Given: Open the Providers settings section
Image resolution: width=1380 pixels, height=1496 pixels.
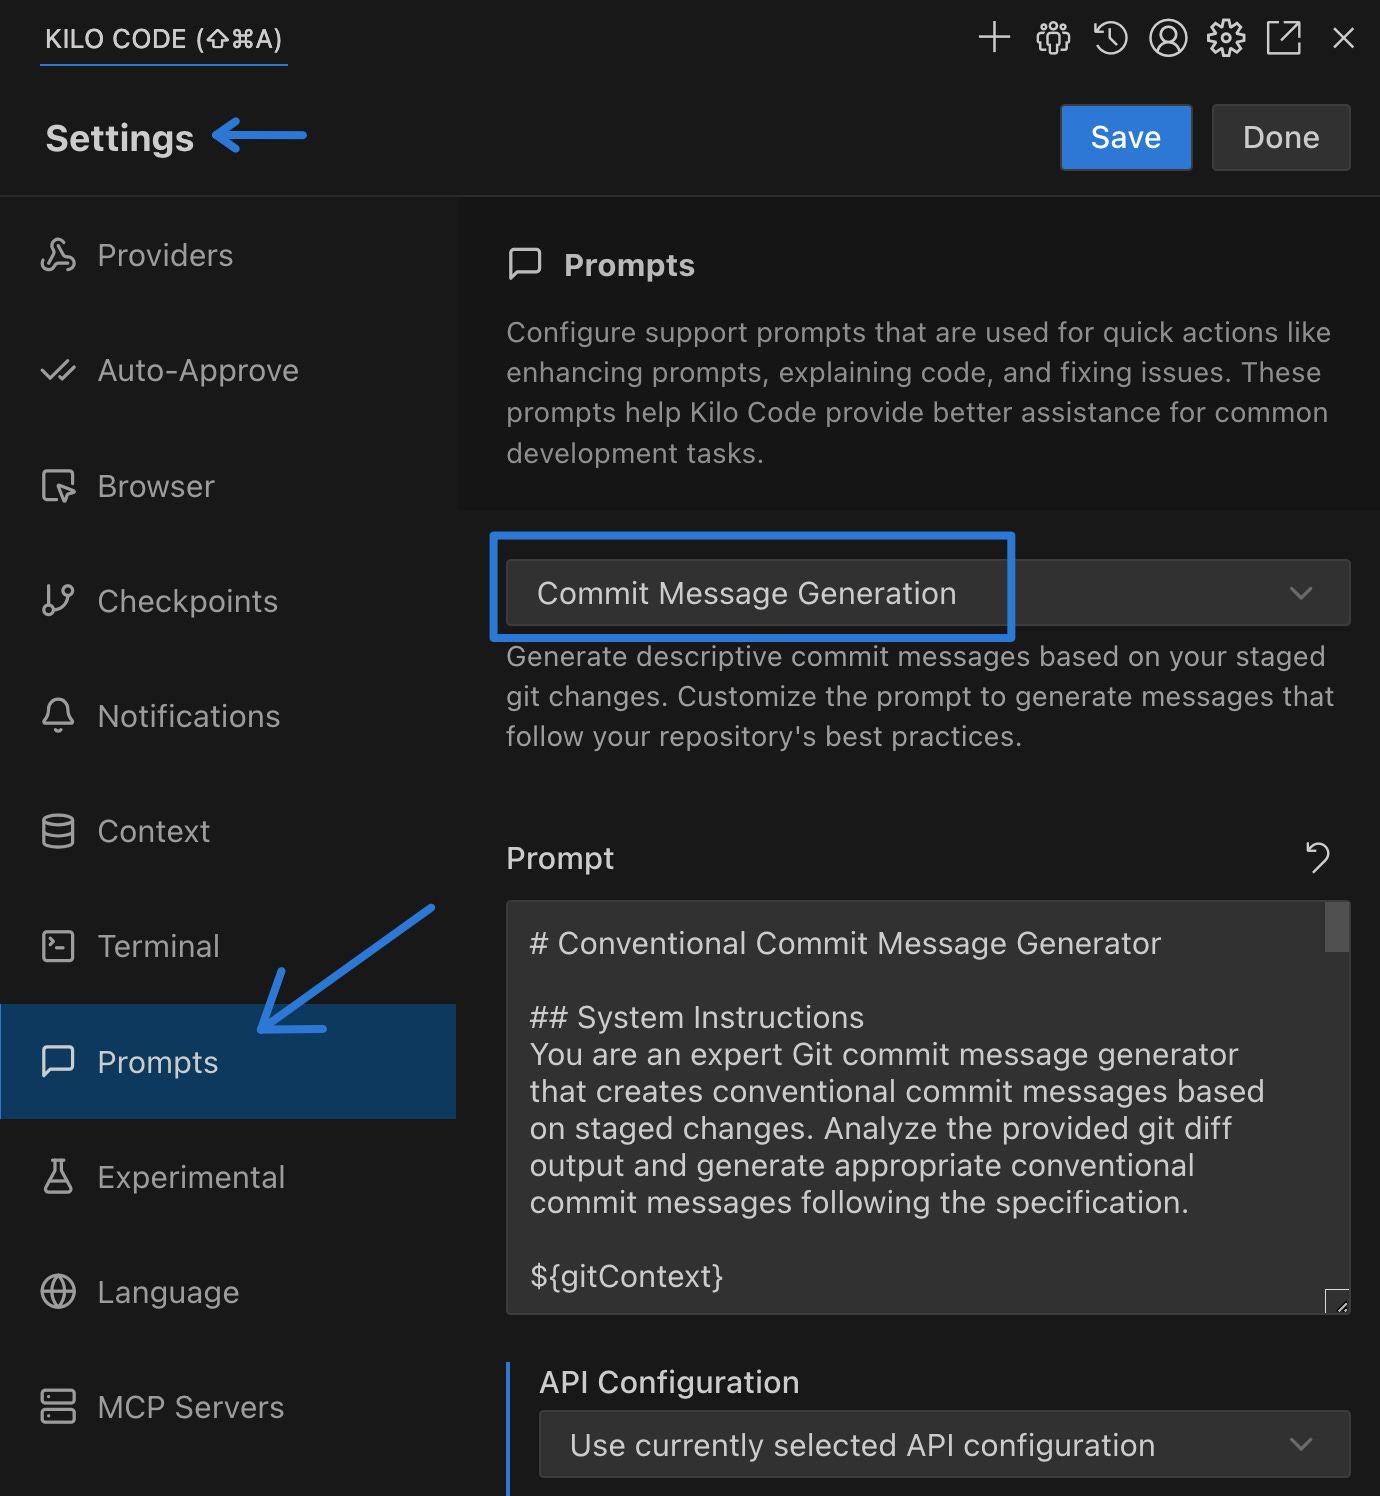Looking at the screenshot, I should pyautogui.click(x=228, y=255).
